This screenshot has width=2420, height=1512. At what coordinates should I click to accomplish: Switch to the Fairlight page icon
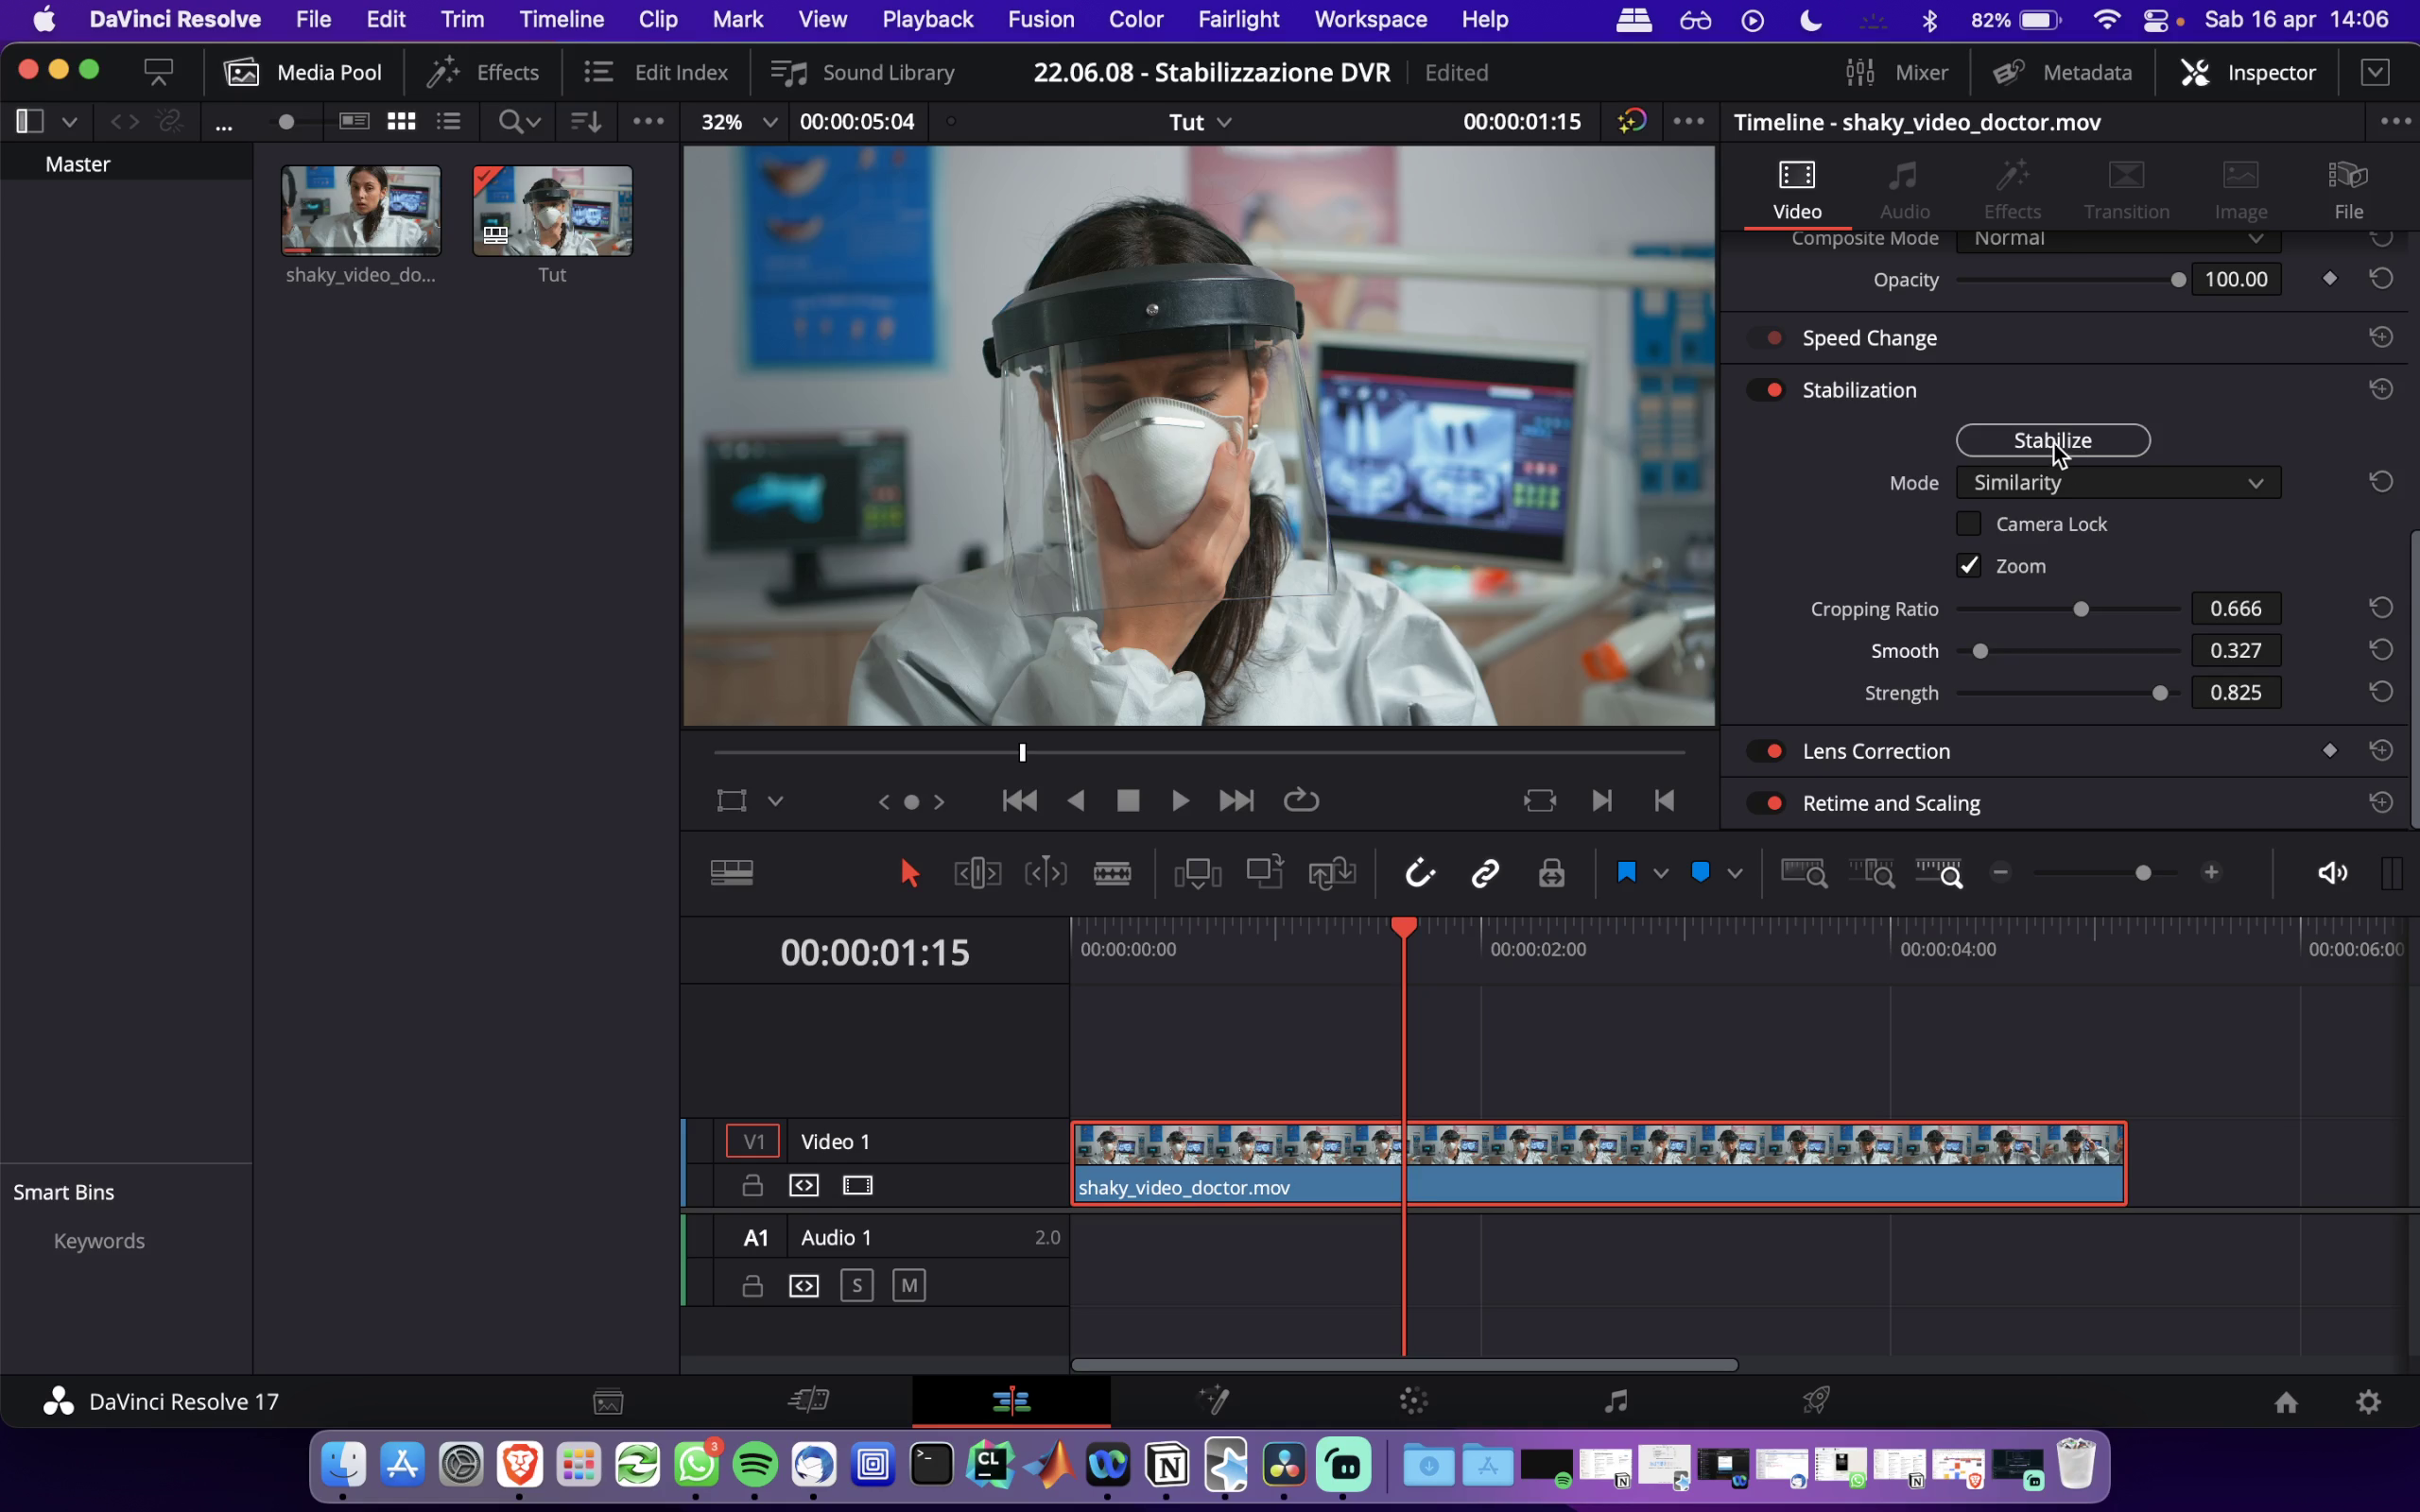[1616, 1400]
